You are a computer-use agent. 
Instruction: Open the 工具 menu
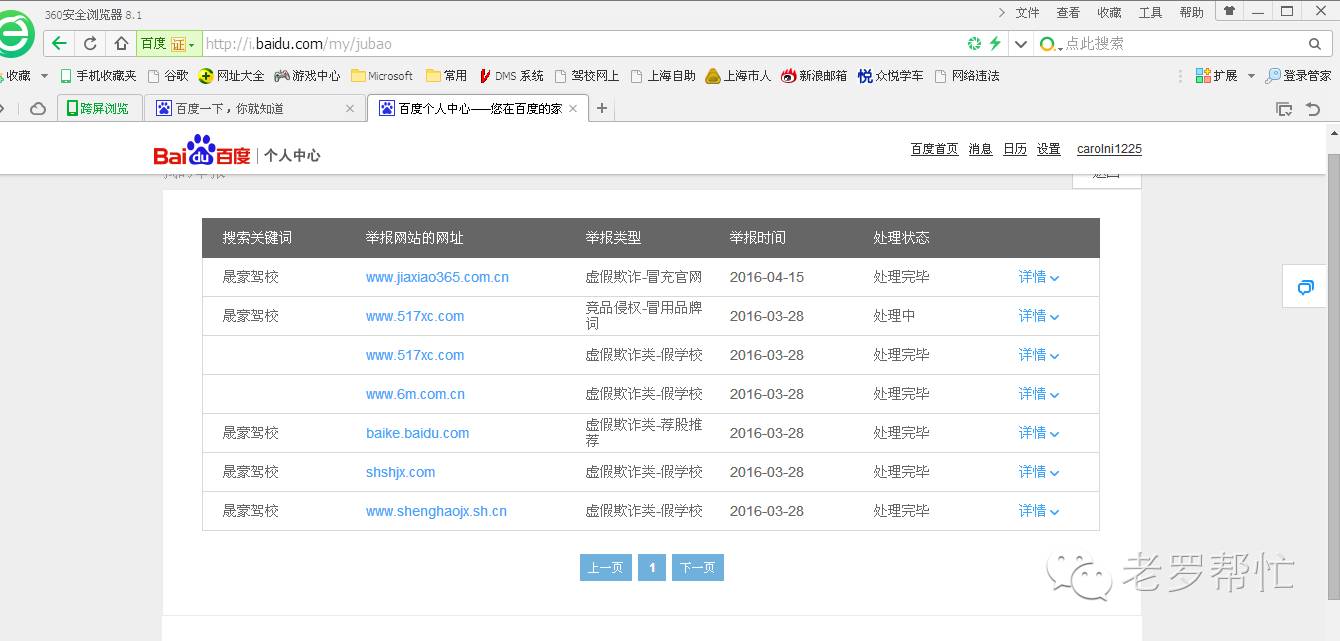(x=1150, y=12)
